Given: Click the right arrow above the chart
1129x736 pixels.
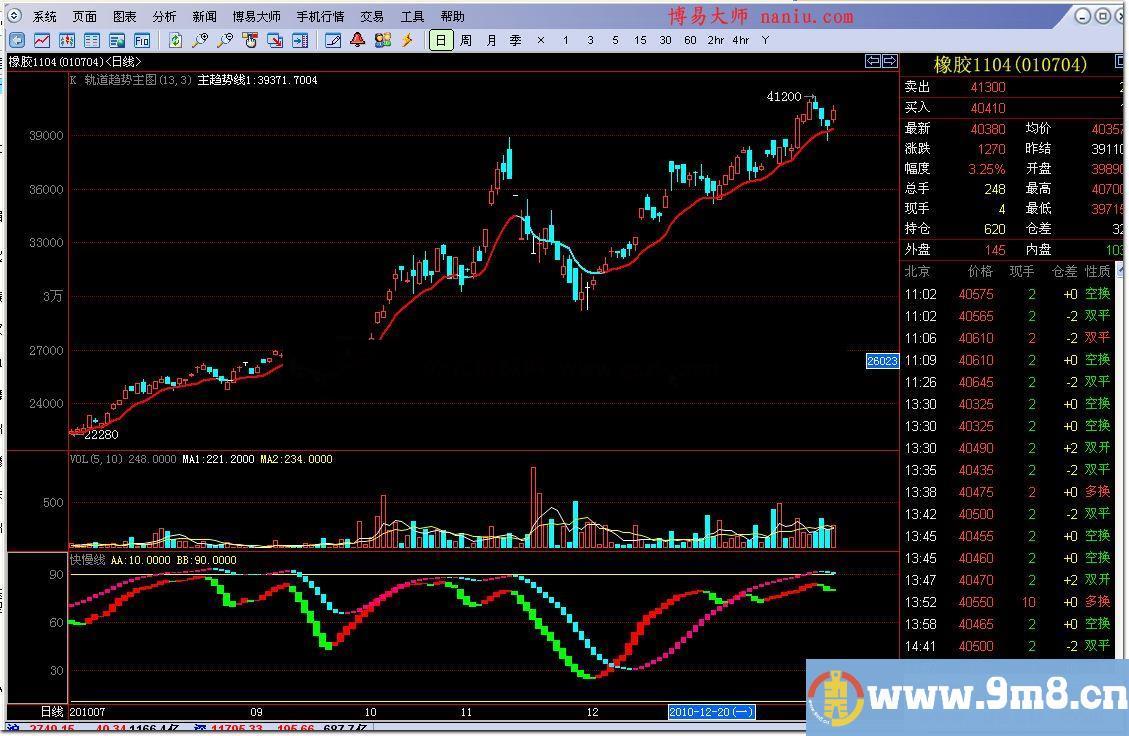Looking at the screenshot, I should [x=889, y=62].
